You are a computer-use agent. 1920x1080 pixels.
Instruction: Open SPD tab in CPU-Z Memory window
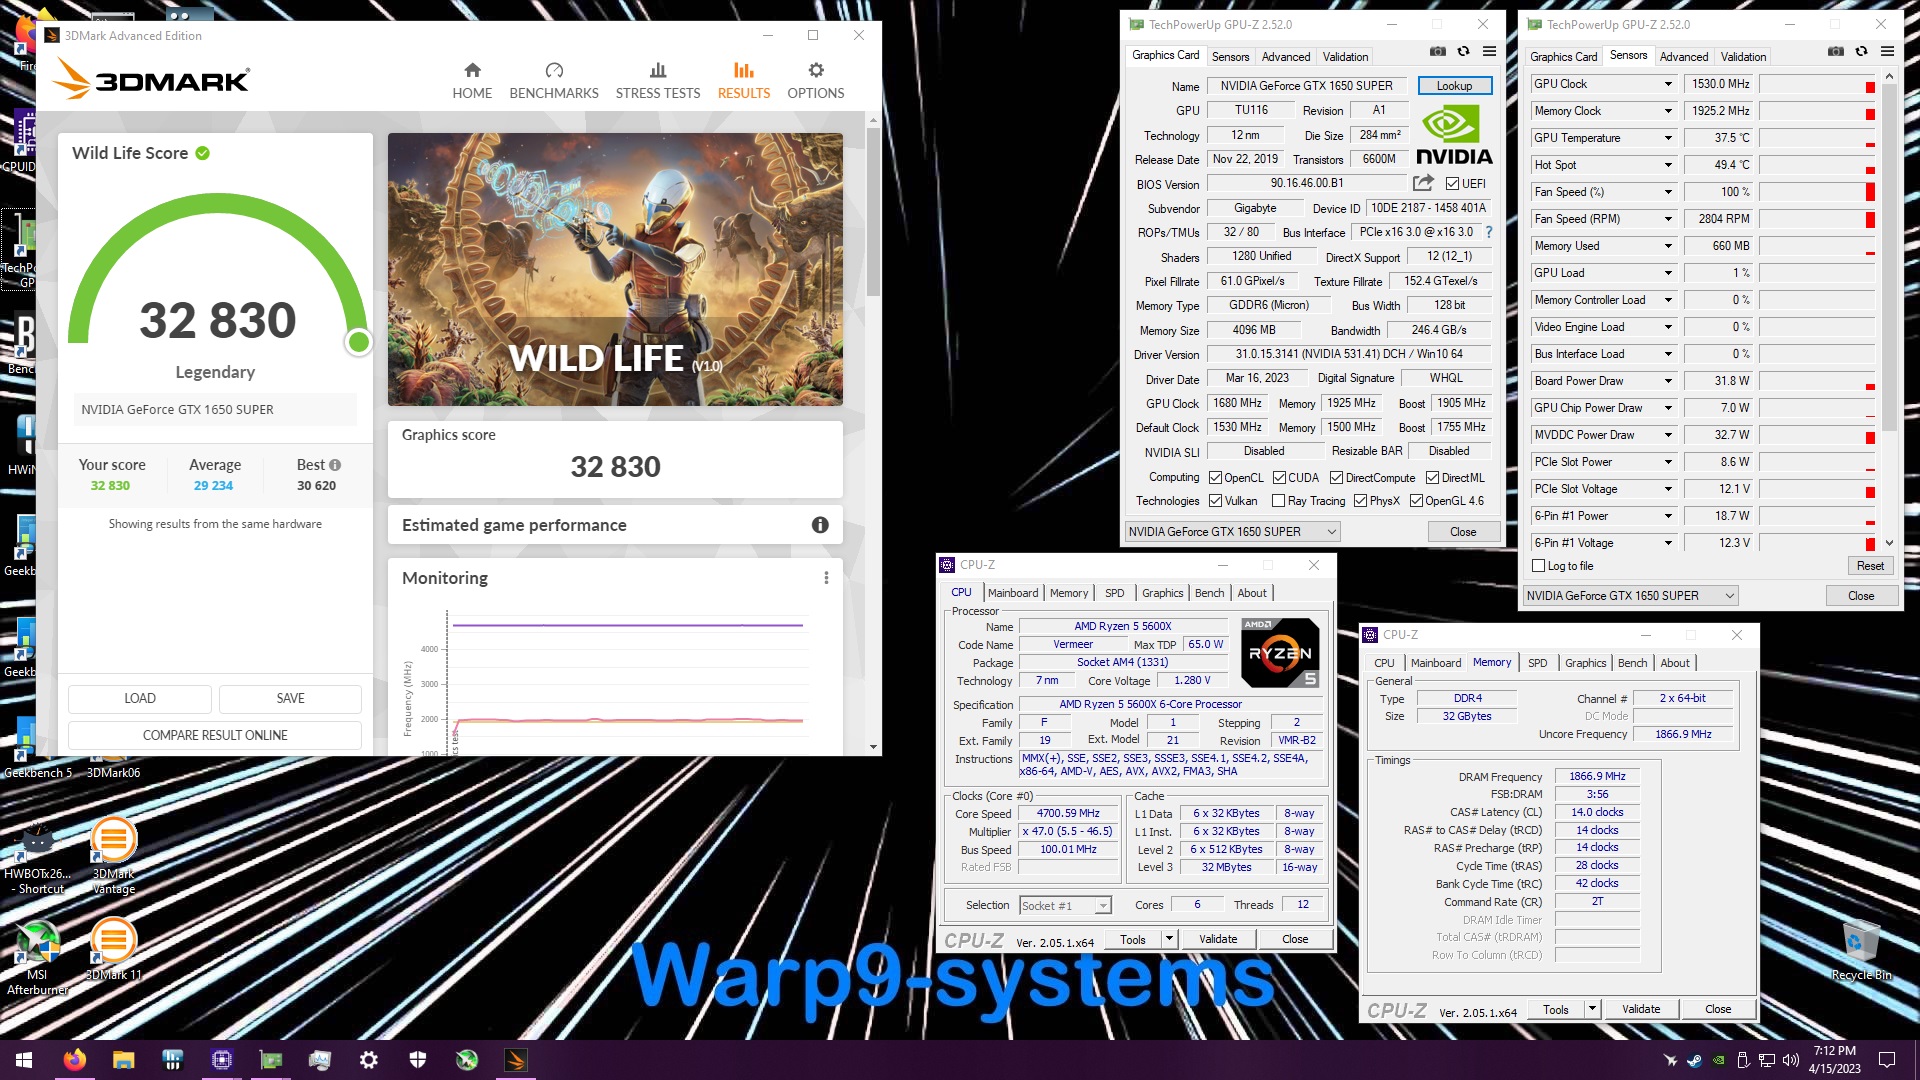click(x=1537, y=663)
